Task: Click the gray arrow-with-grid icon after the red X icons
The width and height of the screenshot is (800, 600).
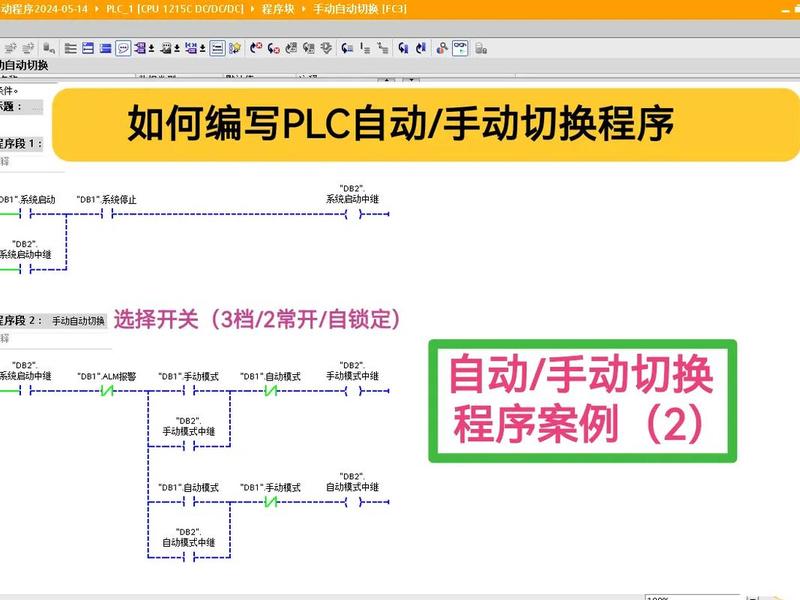Action: pos(291,48)
